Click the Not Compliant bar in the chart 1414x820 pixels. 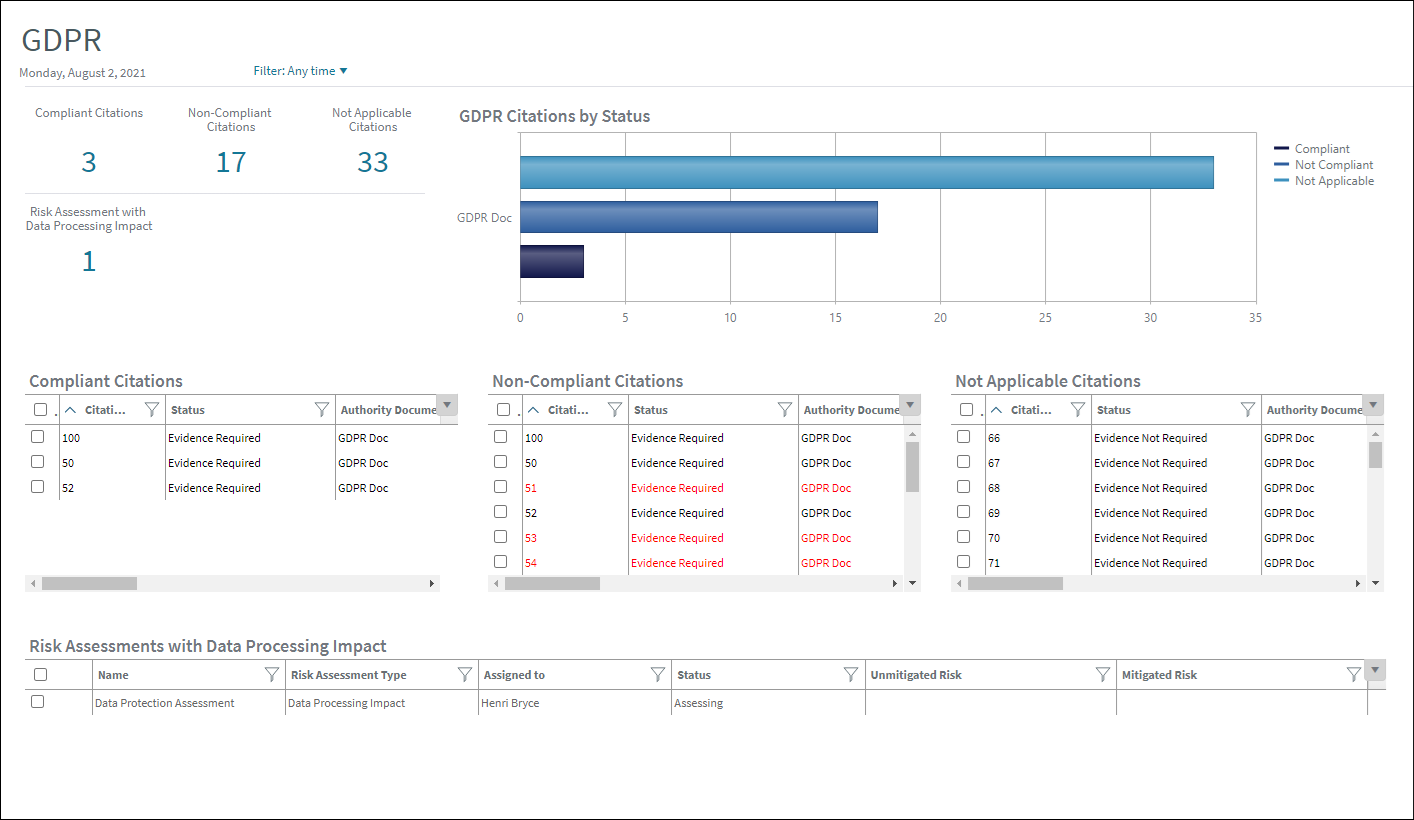pyautogui.click(x=700, y=216)
